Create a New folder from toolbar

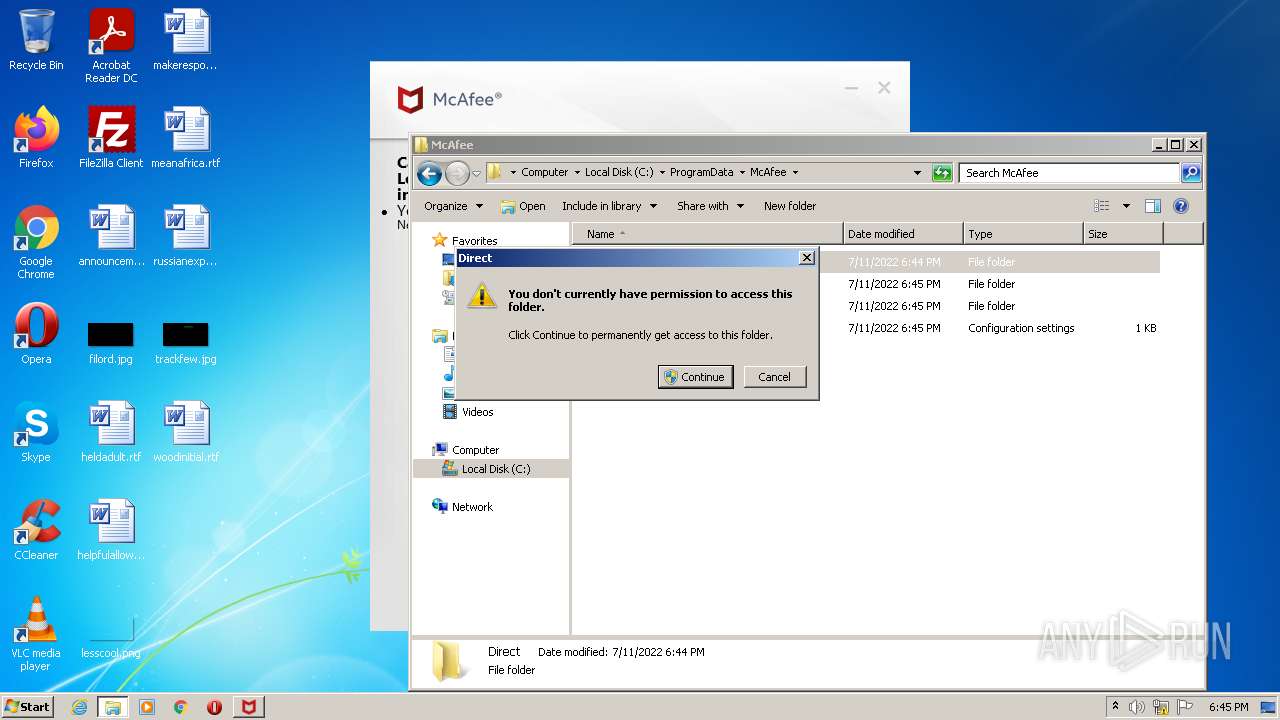click(x=790, y=206)
